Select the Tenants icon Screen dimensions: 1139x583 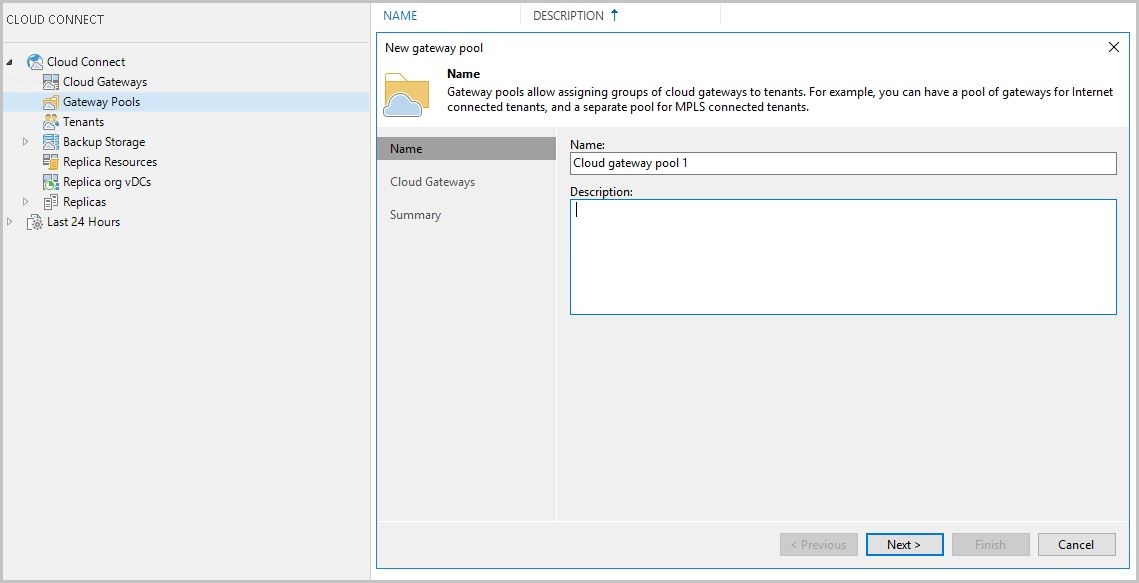(50, 121)
